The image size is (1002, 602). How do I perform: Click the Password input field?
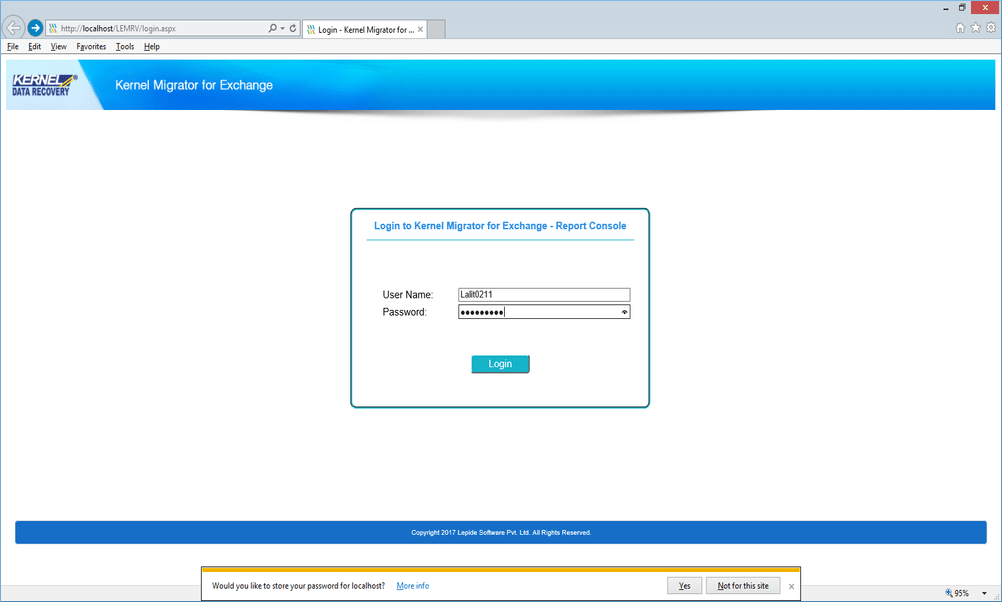point(544,312)
